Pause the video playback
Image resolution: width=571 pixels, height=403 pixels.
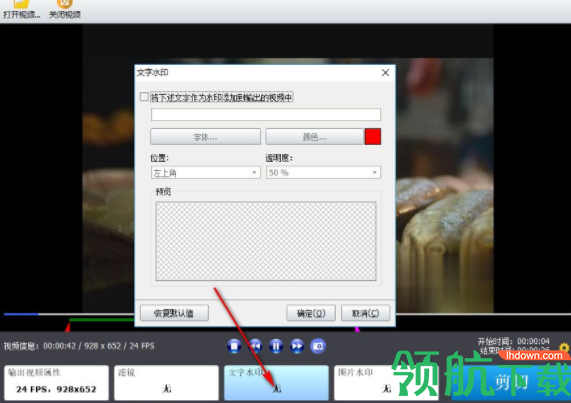coord(276,346)
